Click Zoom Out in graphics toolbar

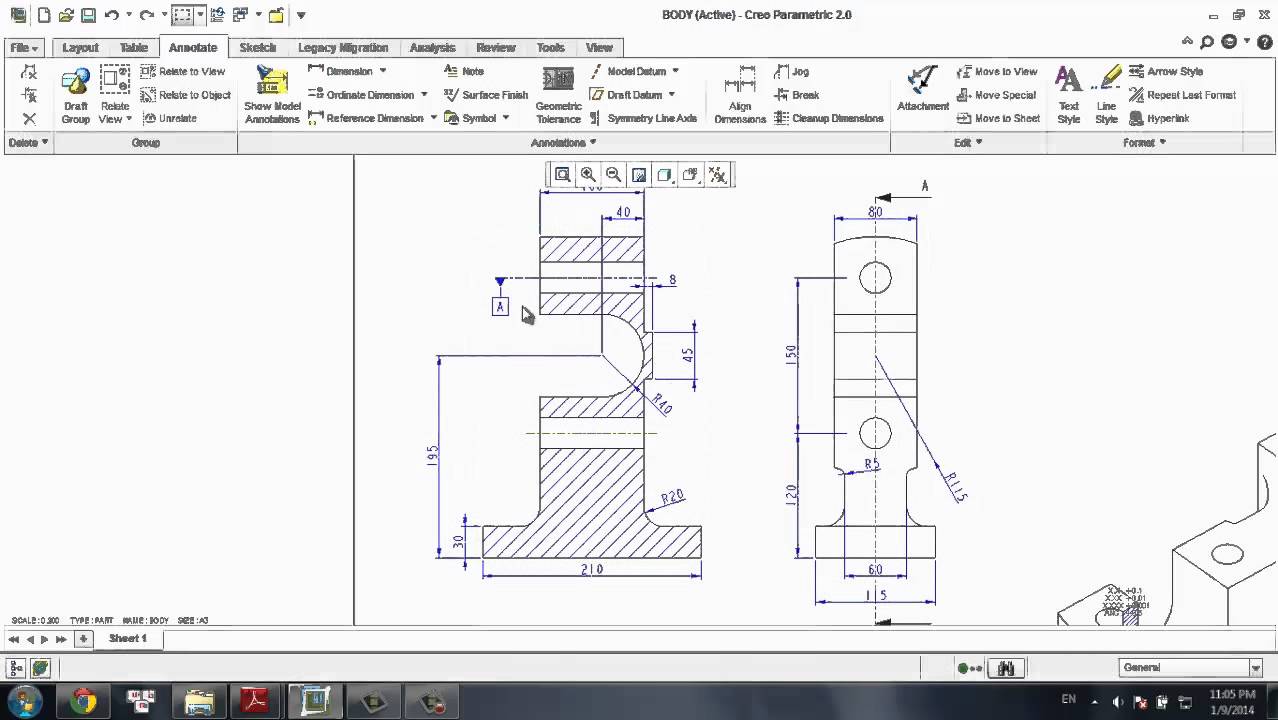tap(613, 175)
